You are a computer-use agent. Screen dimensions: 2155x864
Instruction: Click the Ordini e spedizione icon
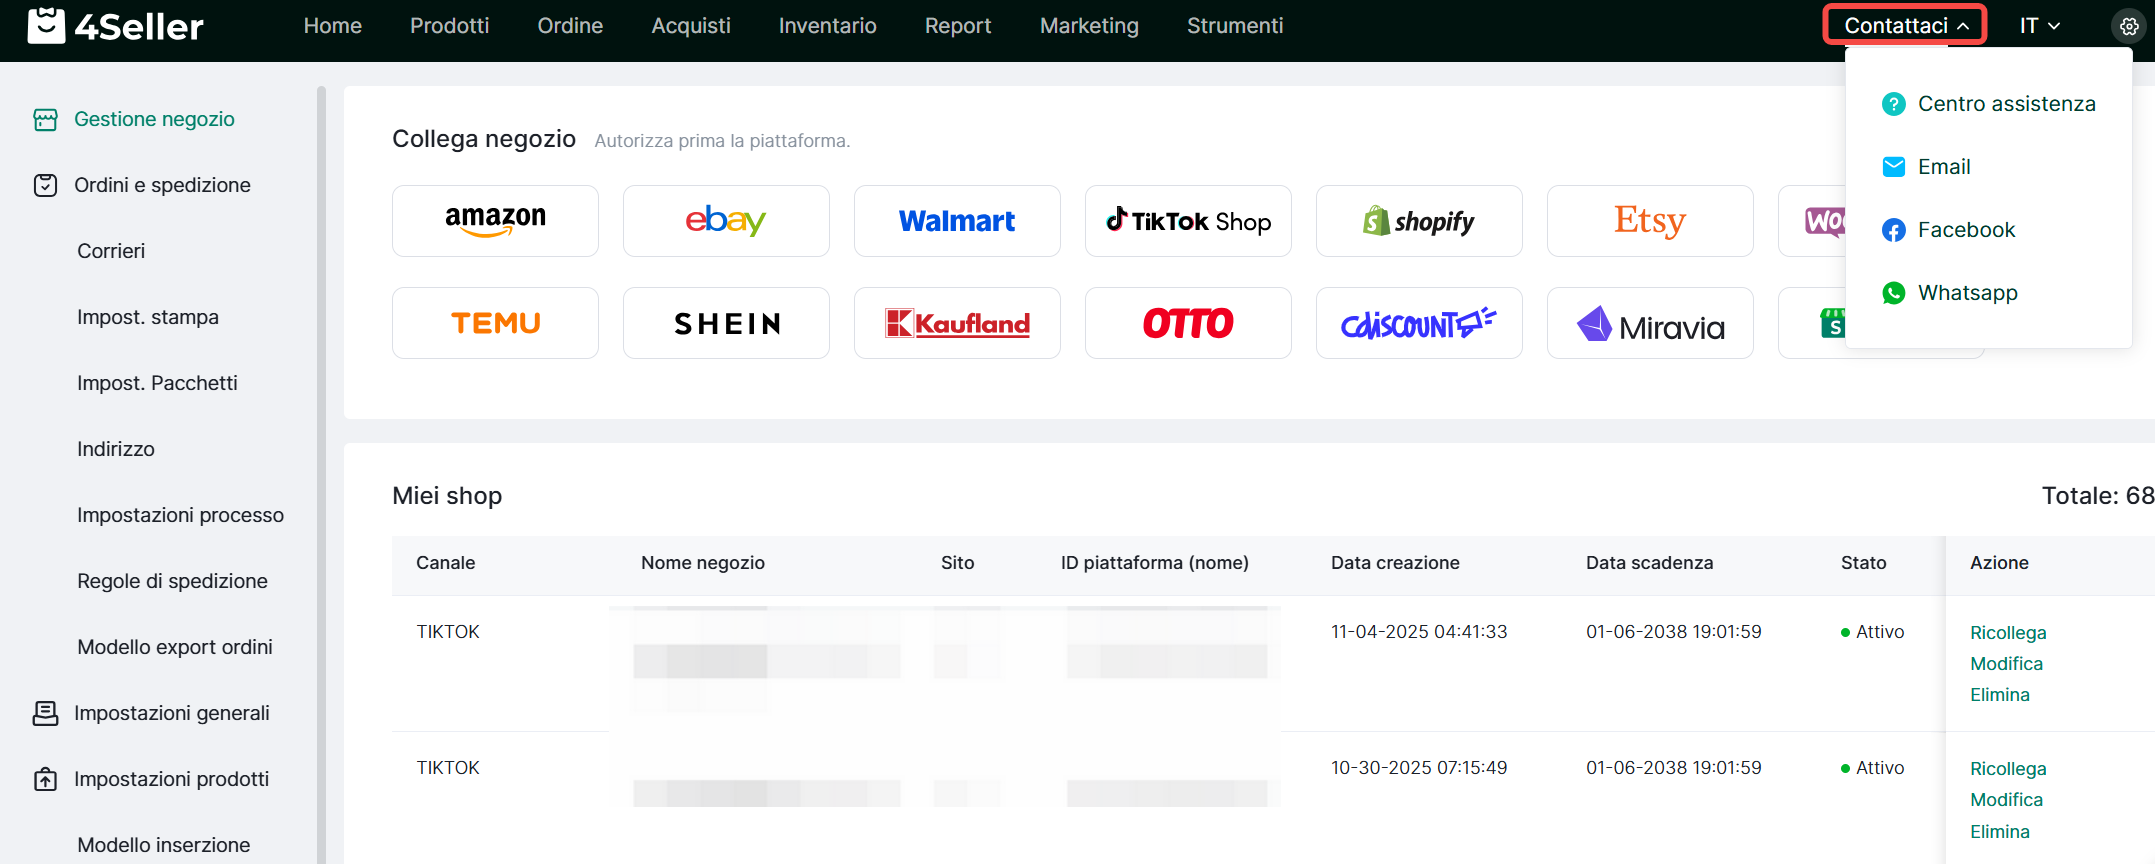[x=45, y=185]
